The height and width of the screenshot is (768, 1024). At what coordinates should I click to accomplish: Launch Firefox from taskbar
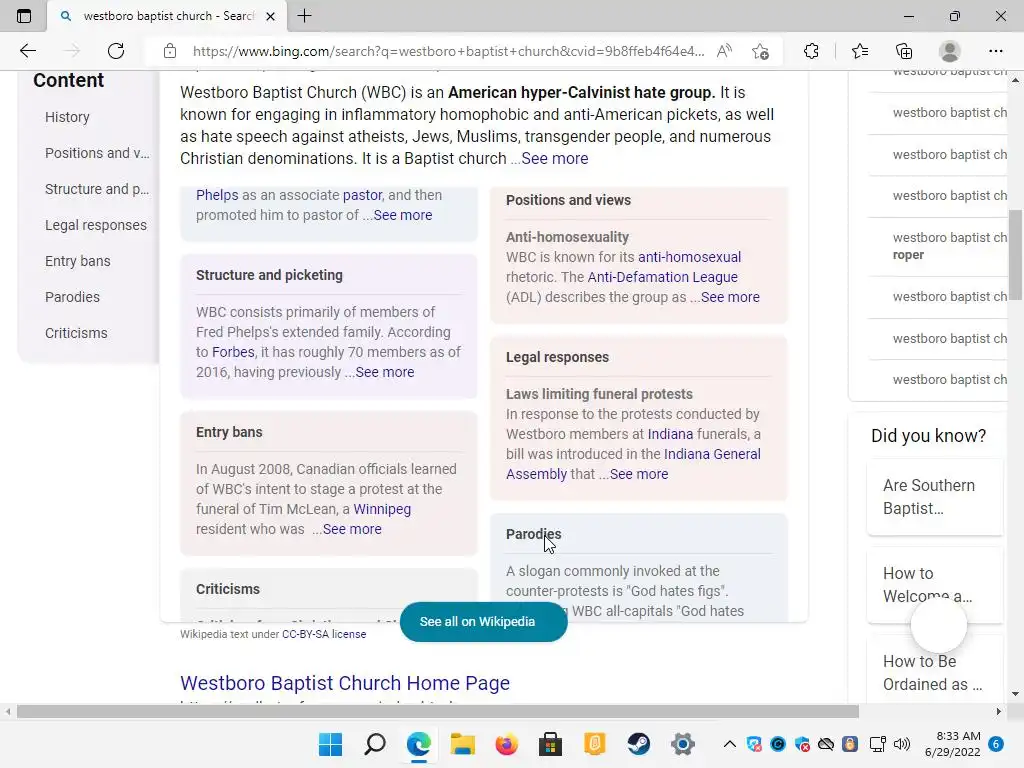click(x=506, y=744)
